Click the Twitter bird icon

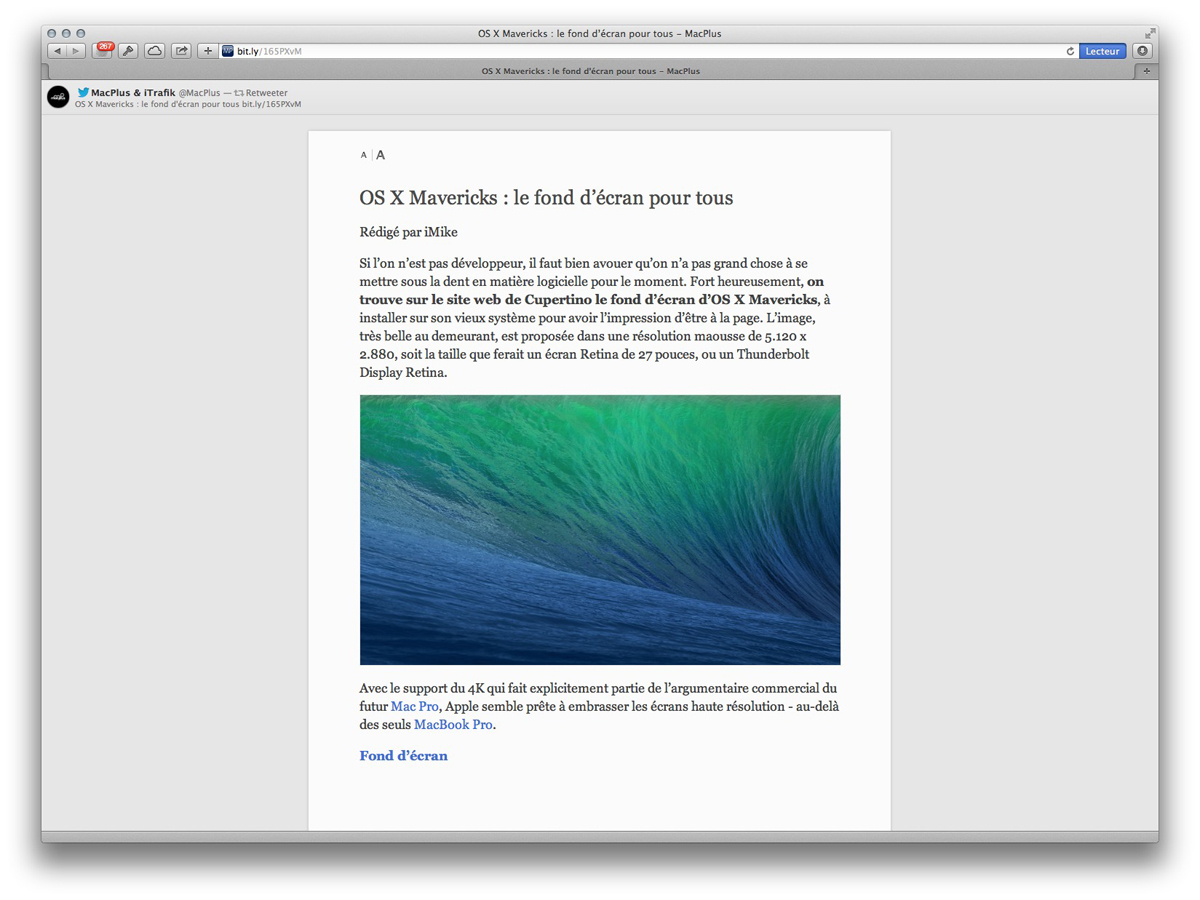coord(83,92)
